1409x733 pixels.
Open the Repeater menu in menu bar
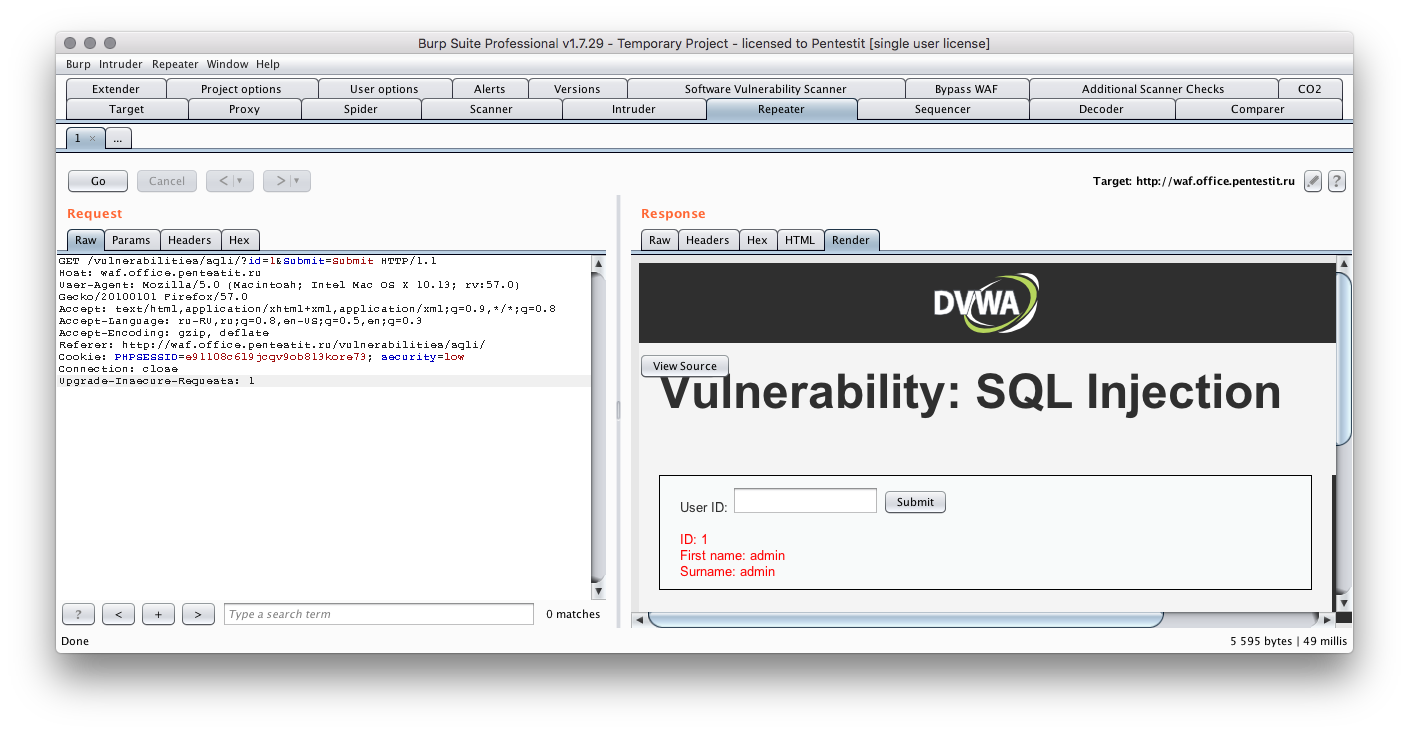(175, 64)
